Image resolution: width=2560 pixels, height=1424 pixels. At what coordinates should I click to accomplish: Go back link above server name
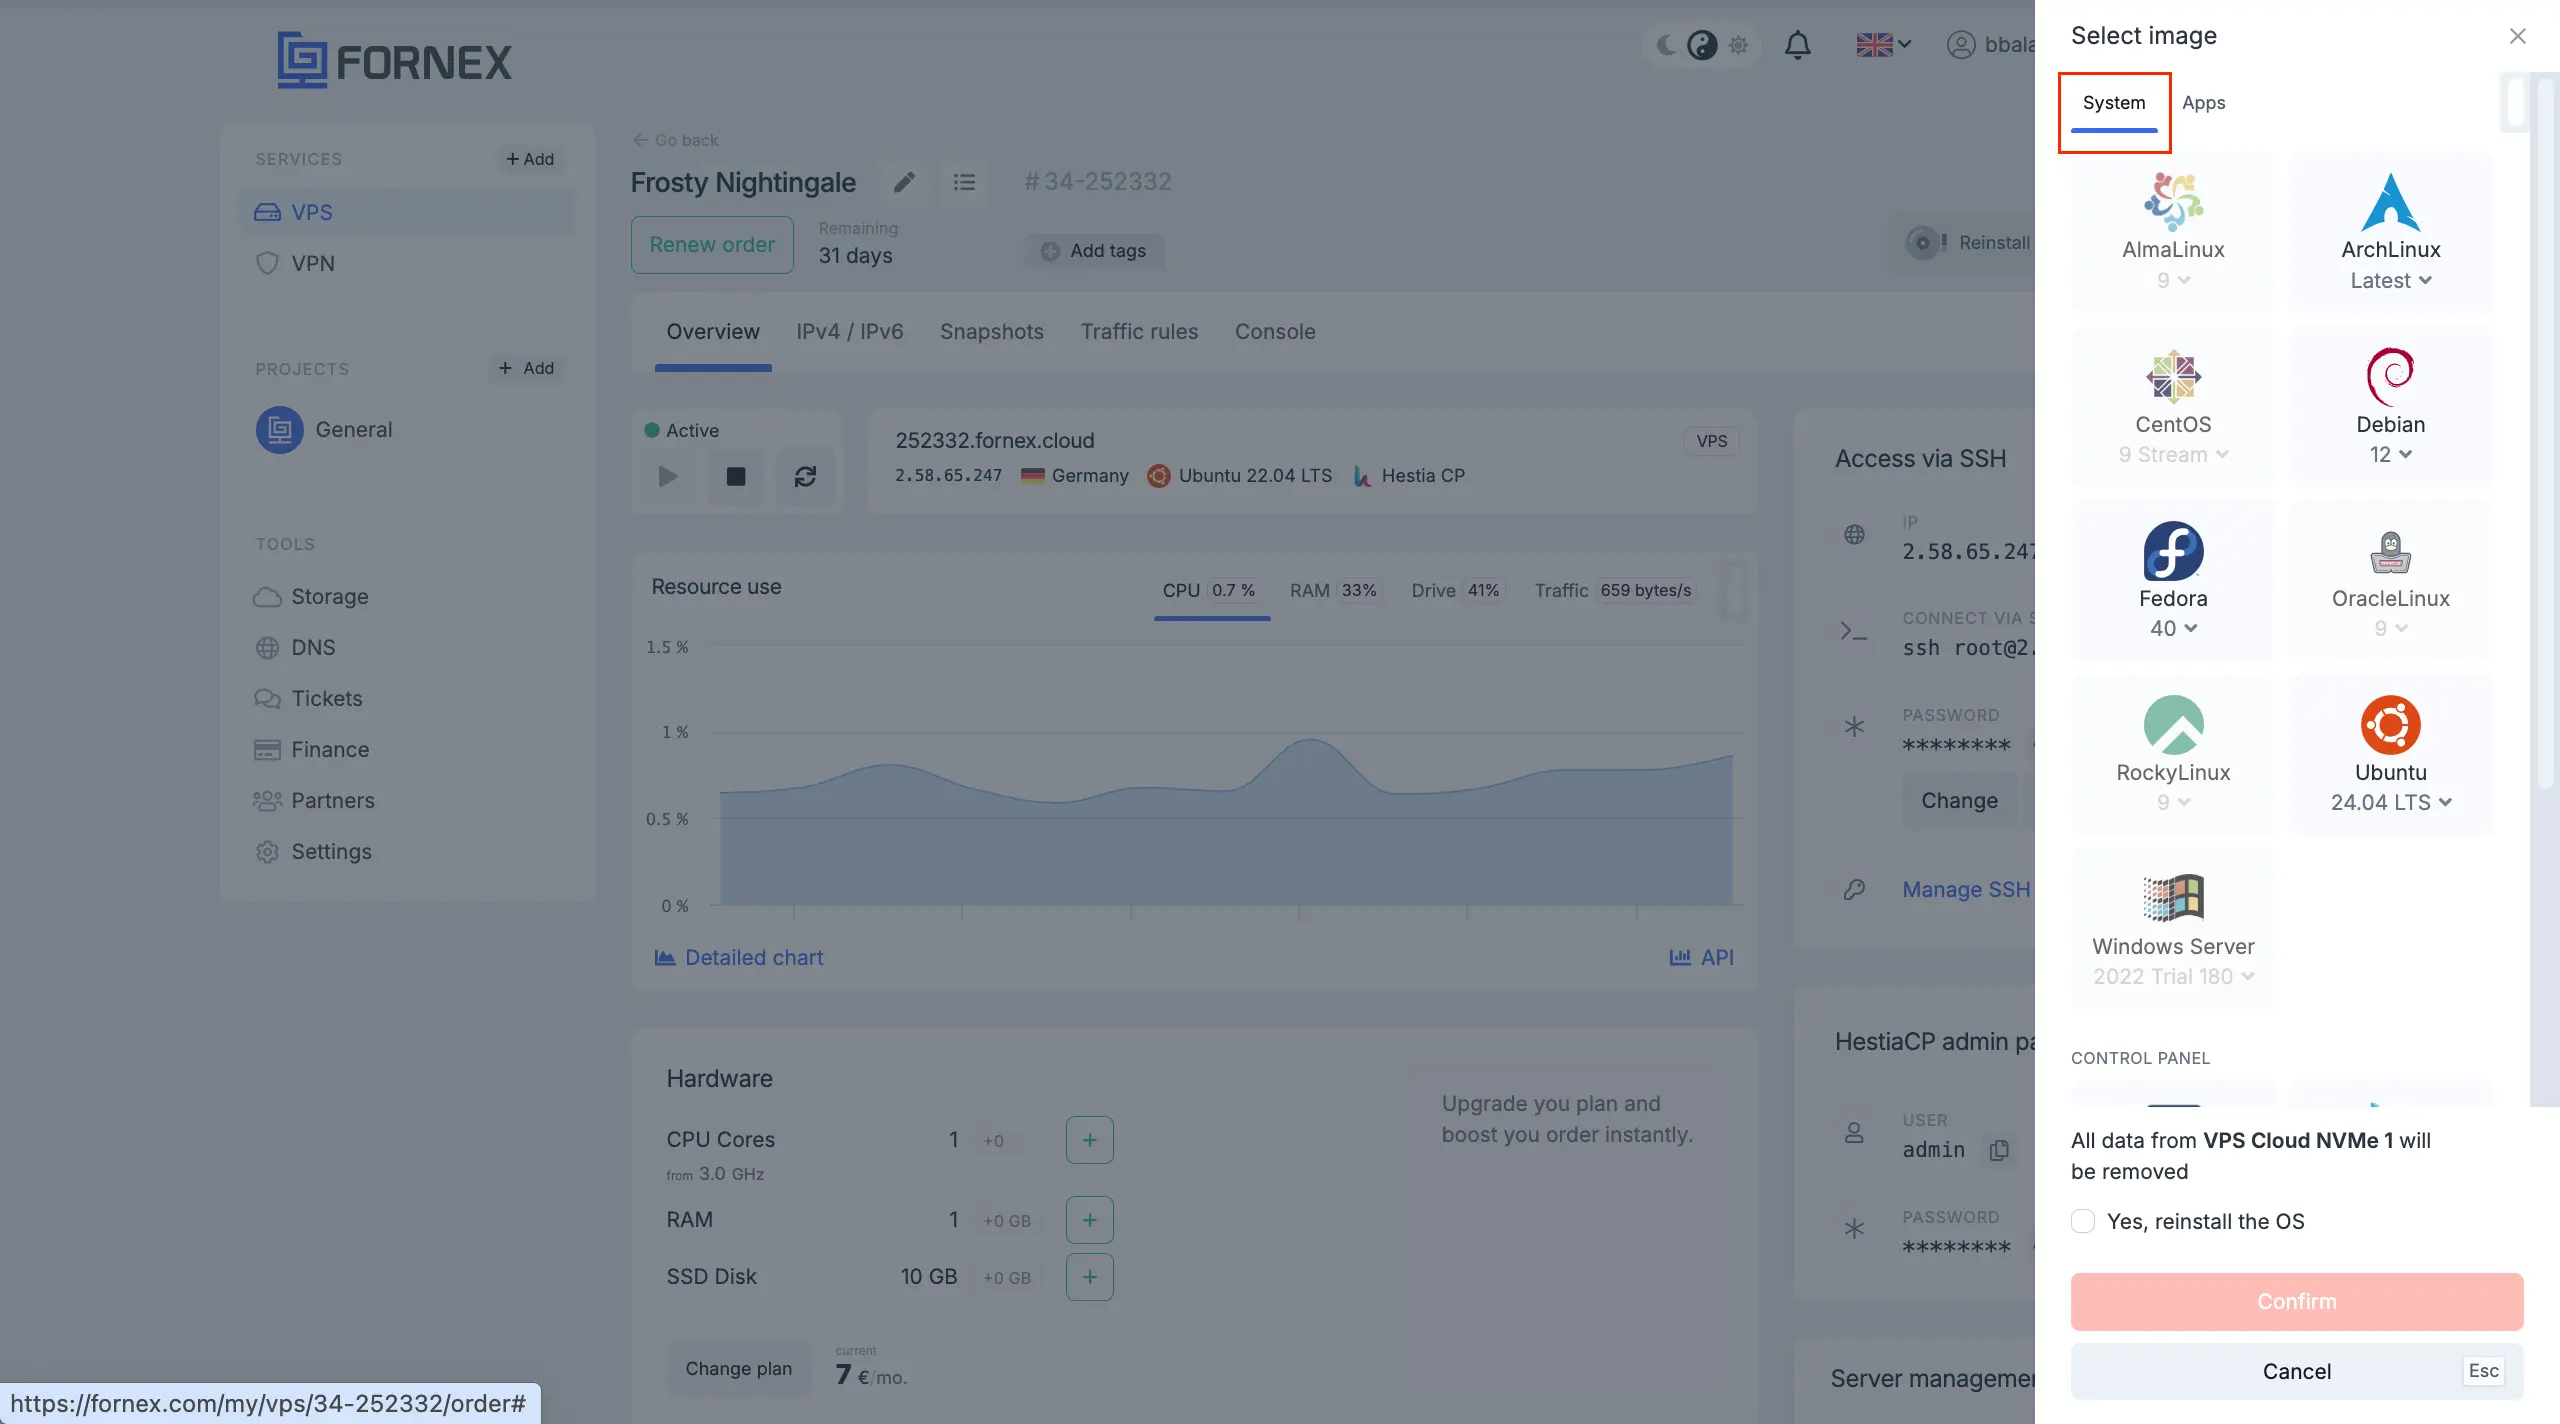[x=676, y=140]
